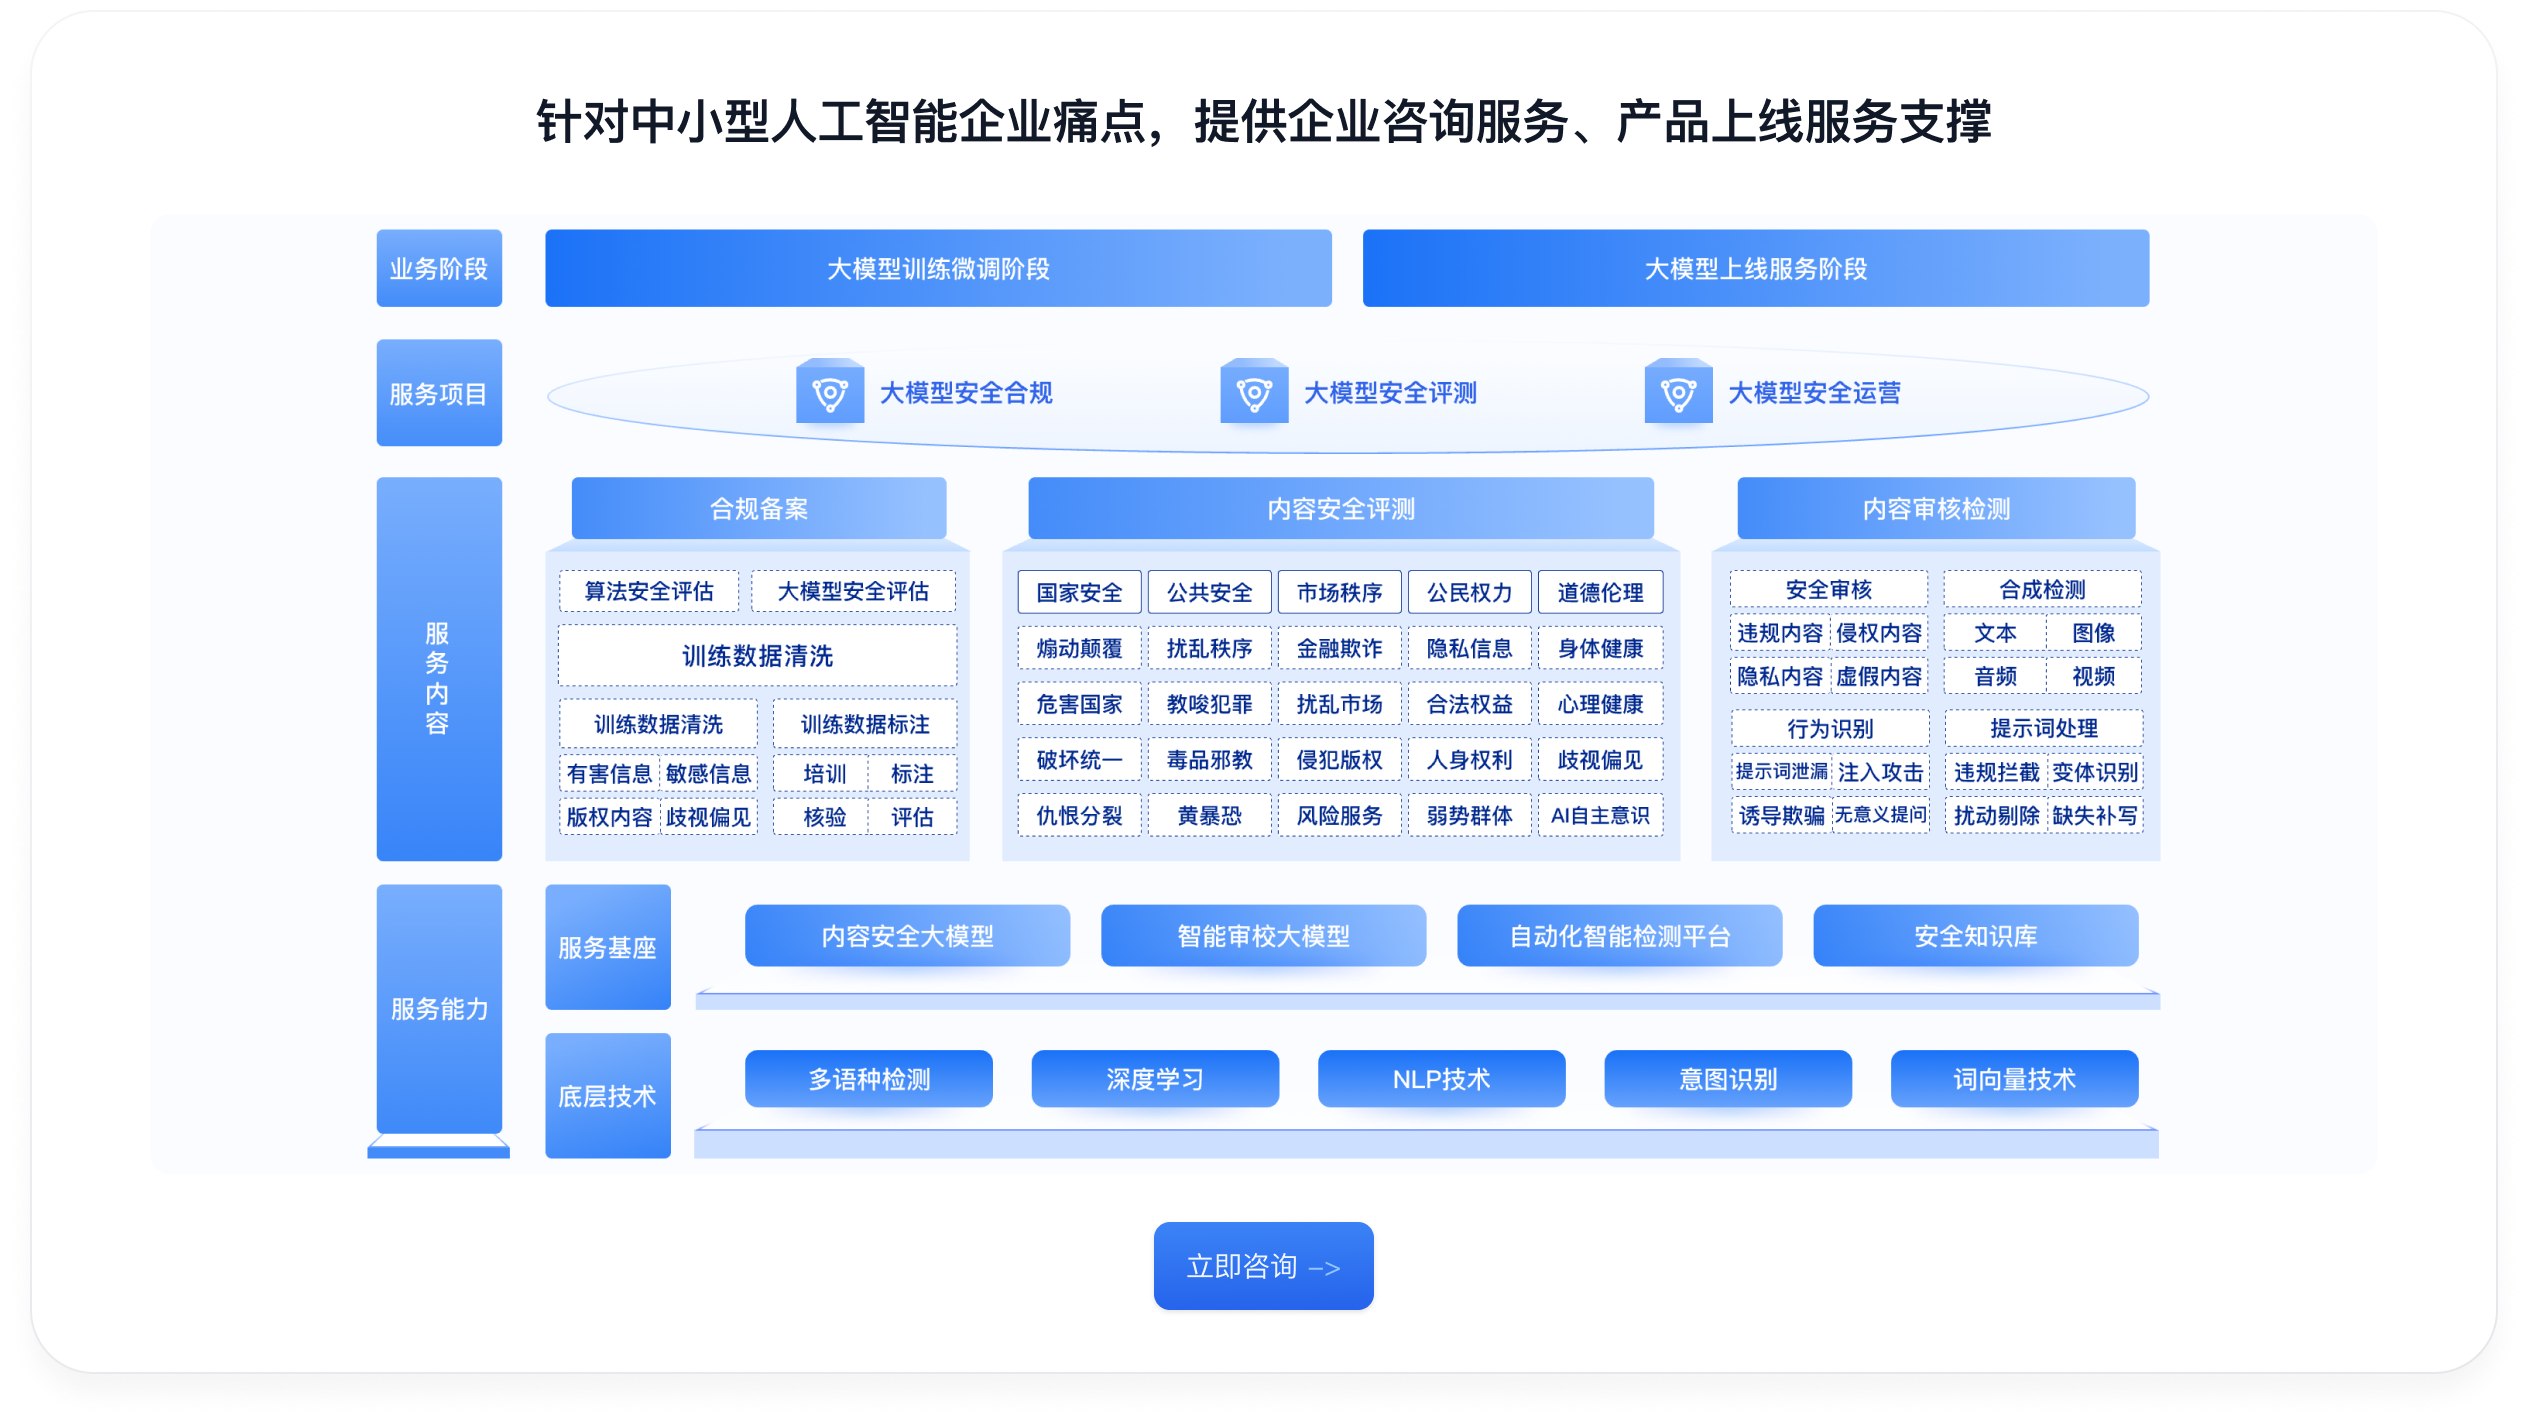Viewport: 2528px width, 1424px height.
Task: Click shield icon beside 大模型安全运营
Action: tap(1677, 392)
